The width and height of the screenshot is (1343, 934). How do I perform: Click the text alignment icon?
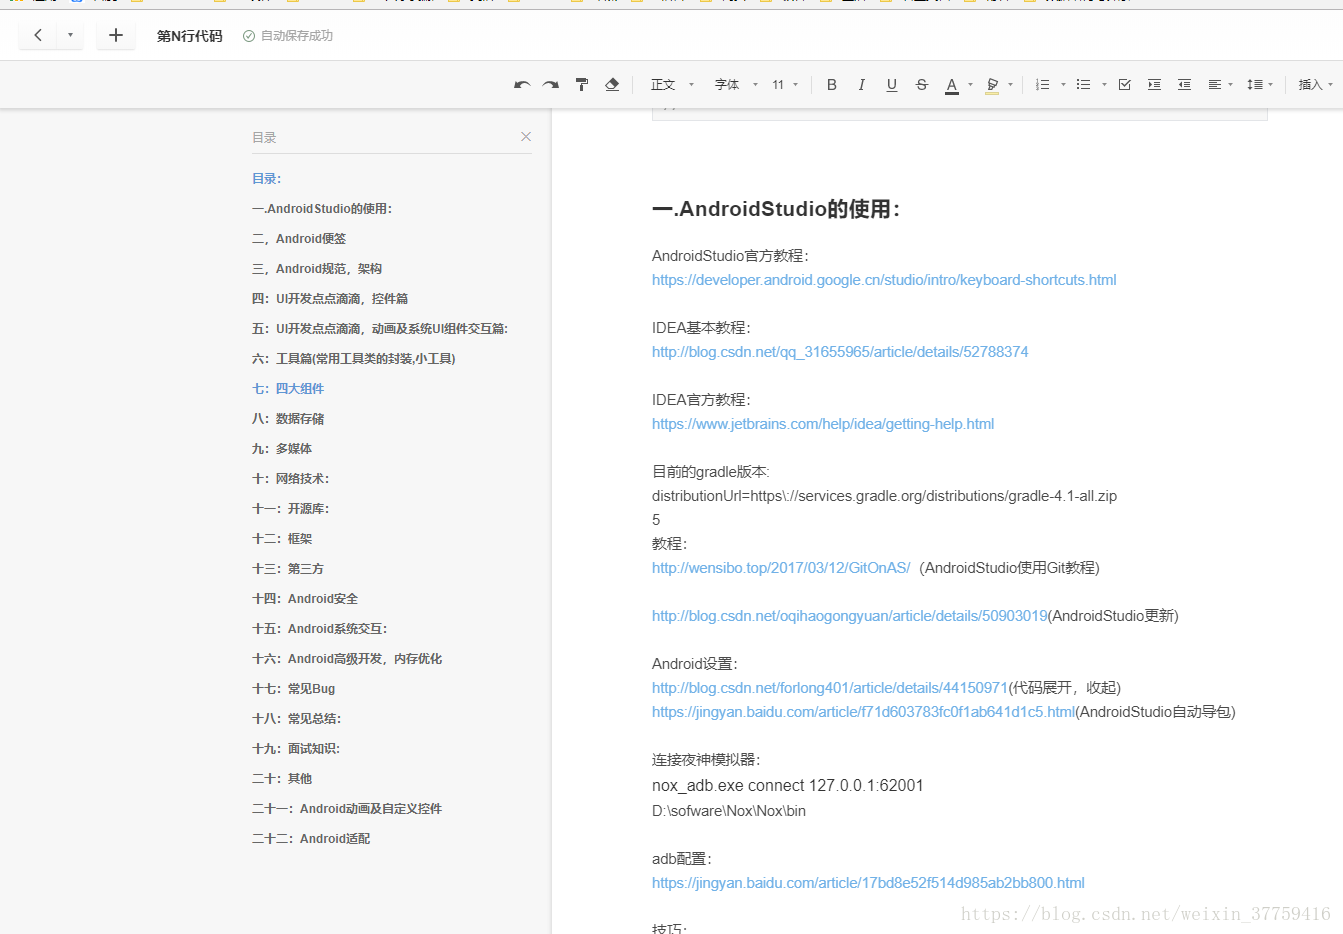click(1215, 85)
